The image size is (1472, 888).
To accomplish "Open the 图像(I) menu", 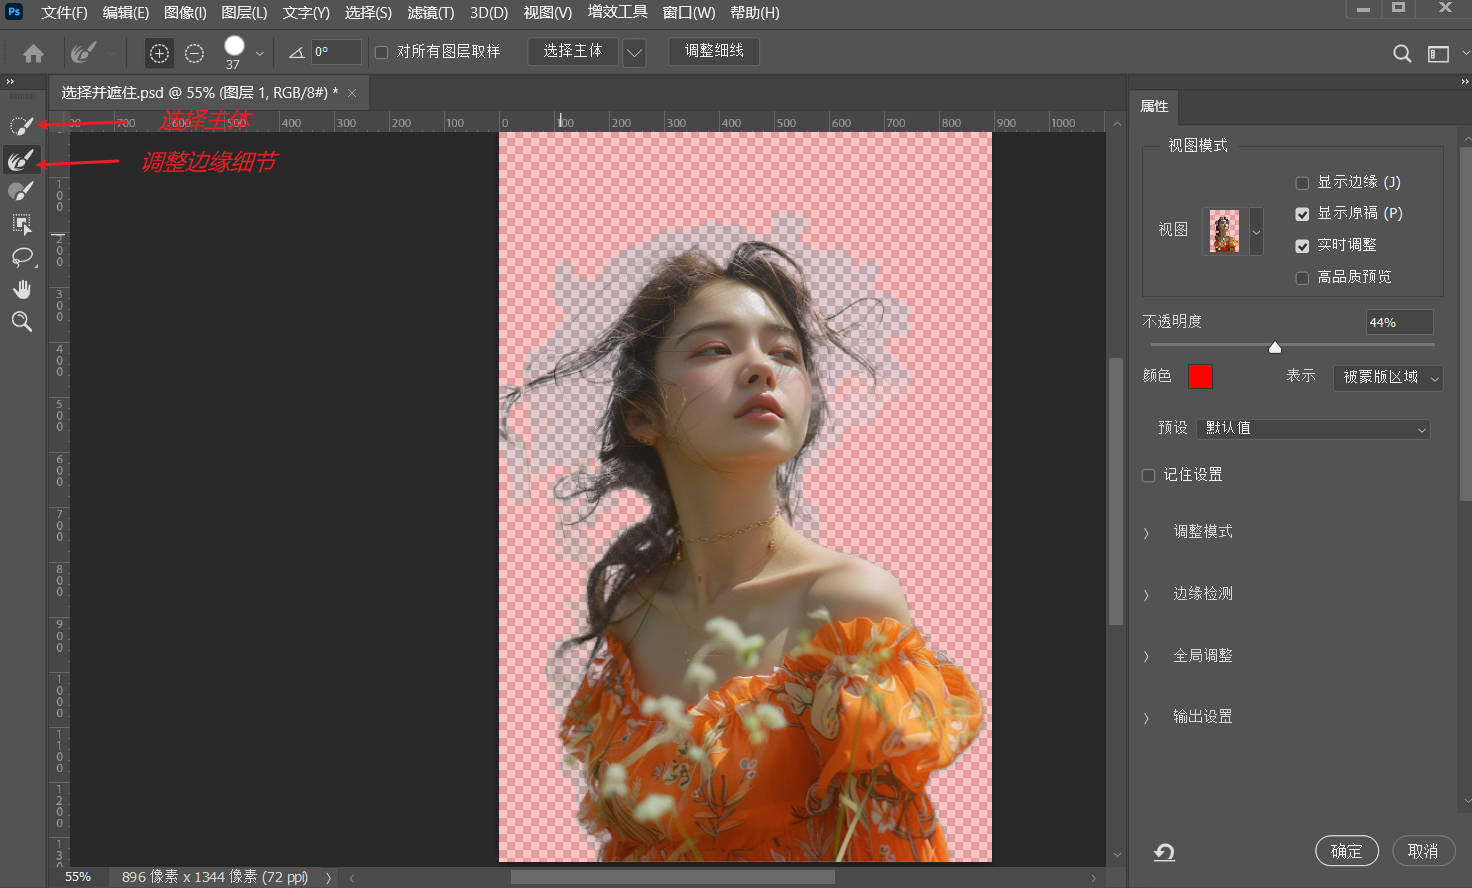I will pyautogui.click(x=185, y=13).
